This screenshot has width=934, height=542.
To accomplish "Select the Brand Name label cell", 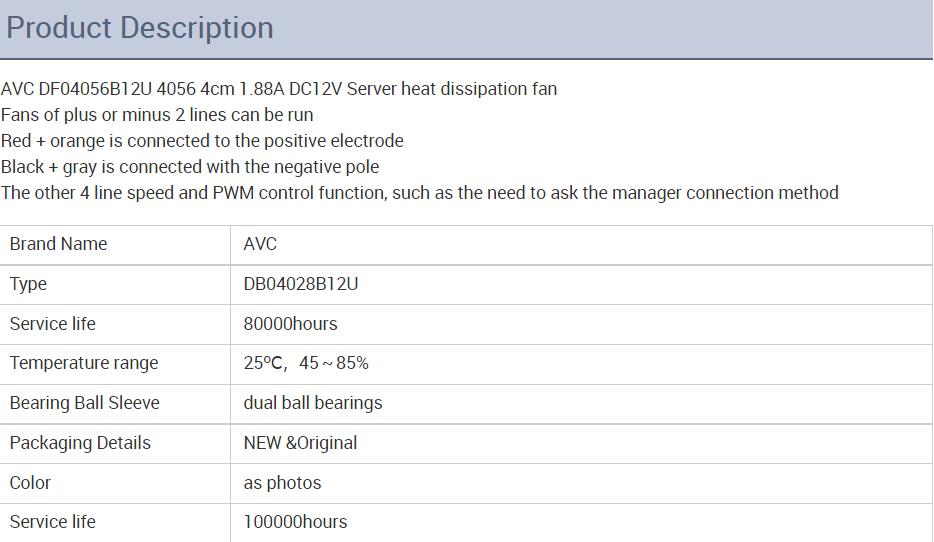I will 115,244.
